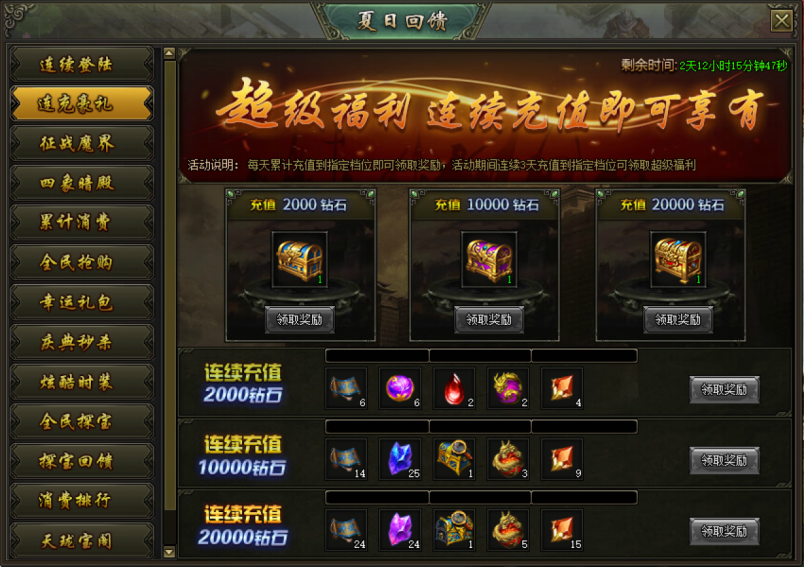Screen dimensions: 804x567
Task: Select the 炫酷时装 tab
Action: coord(82,382)
